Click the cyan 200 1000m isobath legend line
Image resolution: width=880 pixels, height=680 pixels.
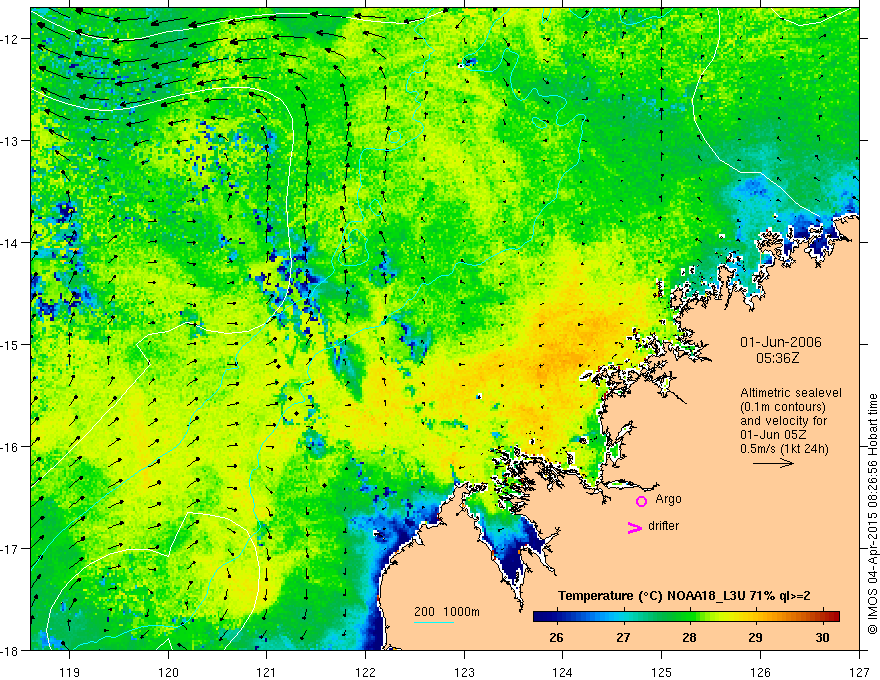pos(434,622)
